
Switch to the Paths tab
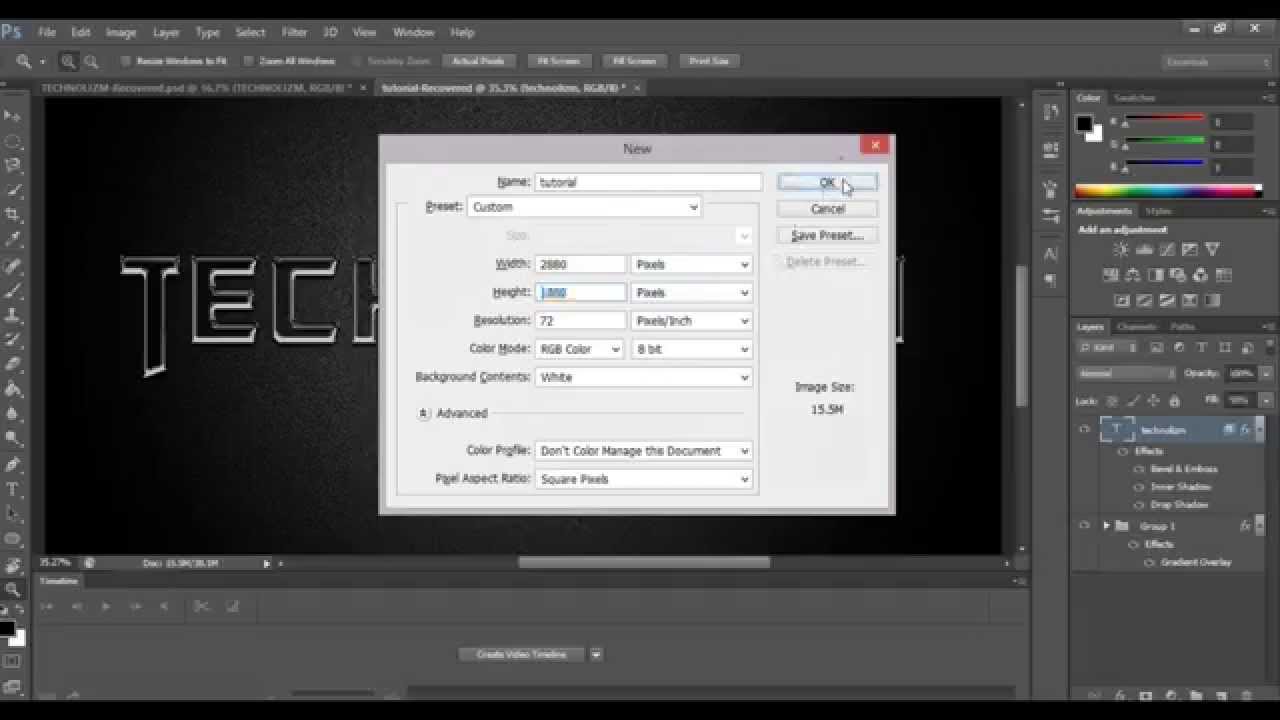1183,327
